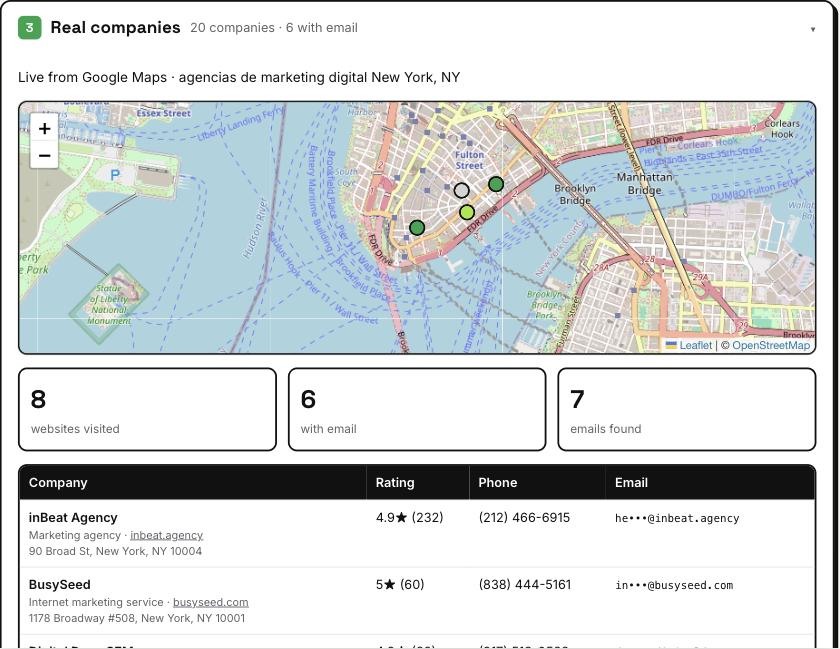Click the 5★ (60) rating

click(x=400, y=585)
